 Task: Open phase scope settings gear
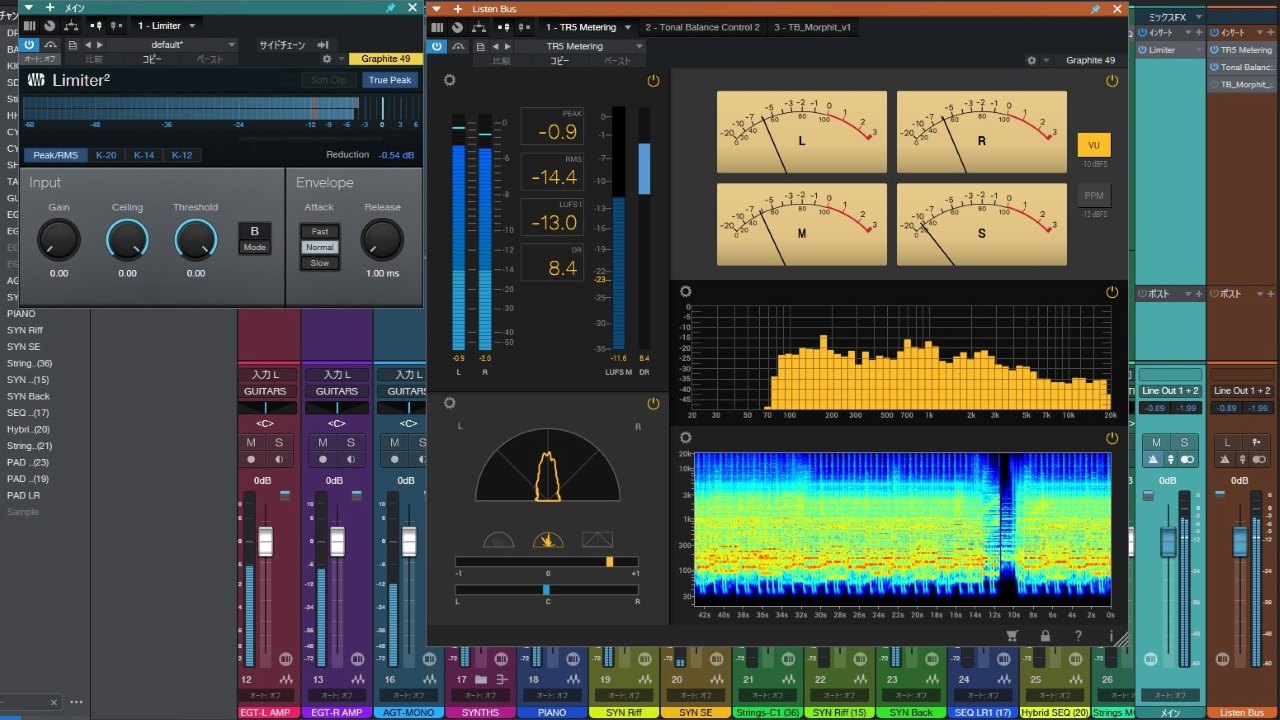(x=450, y=403)
